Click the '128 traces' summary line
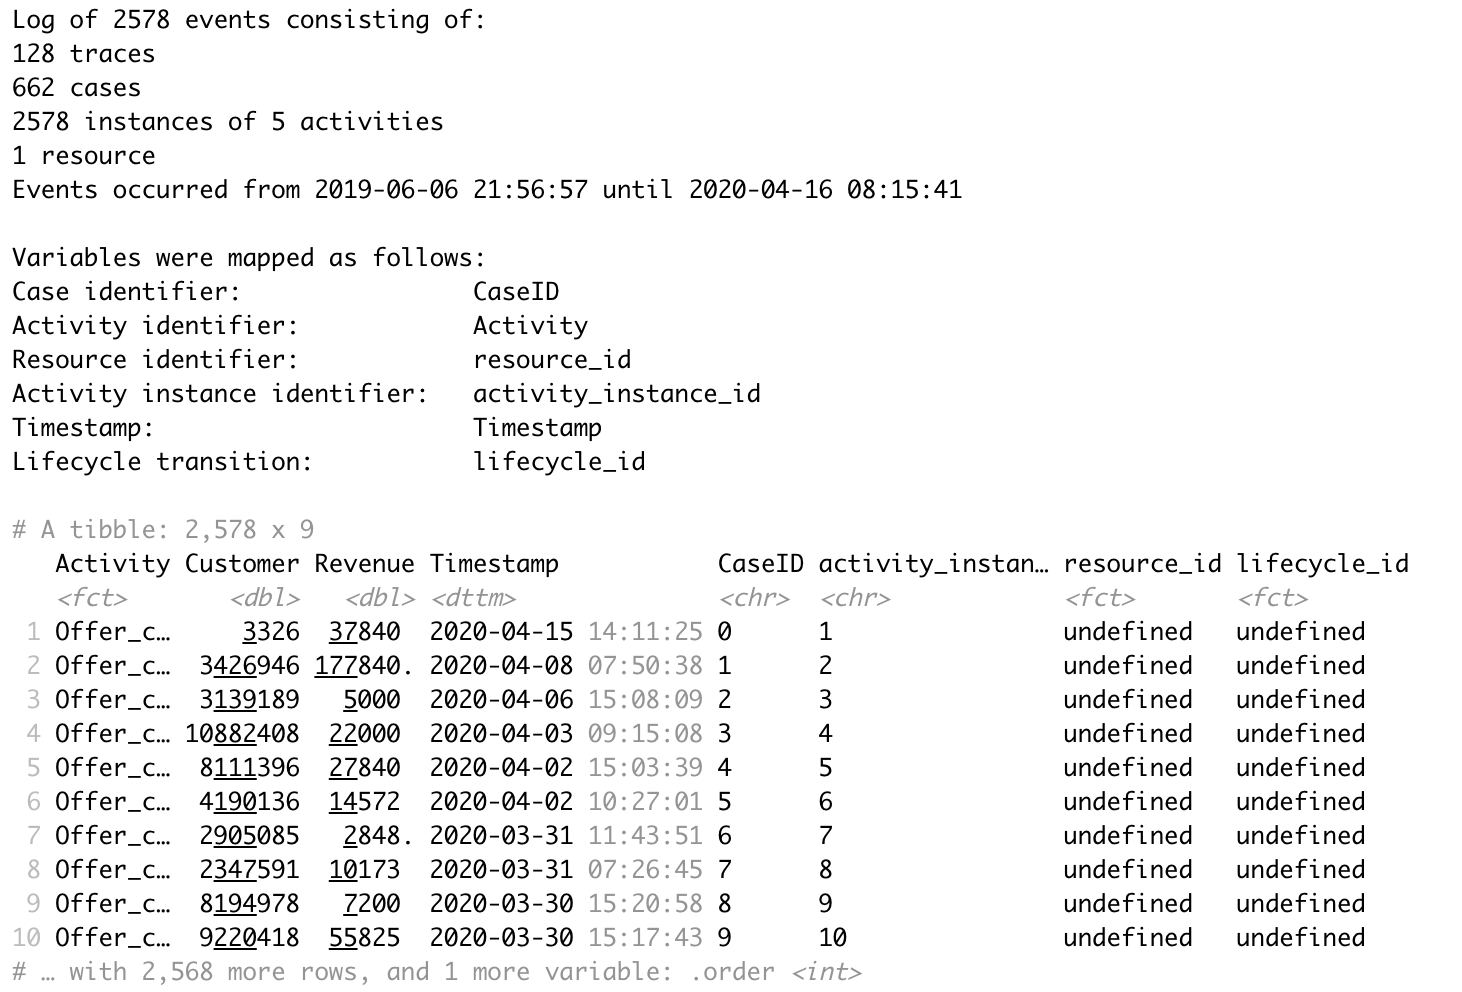1462x992 pixels. pos(84,54)
